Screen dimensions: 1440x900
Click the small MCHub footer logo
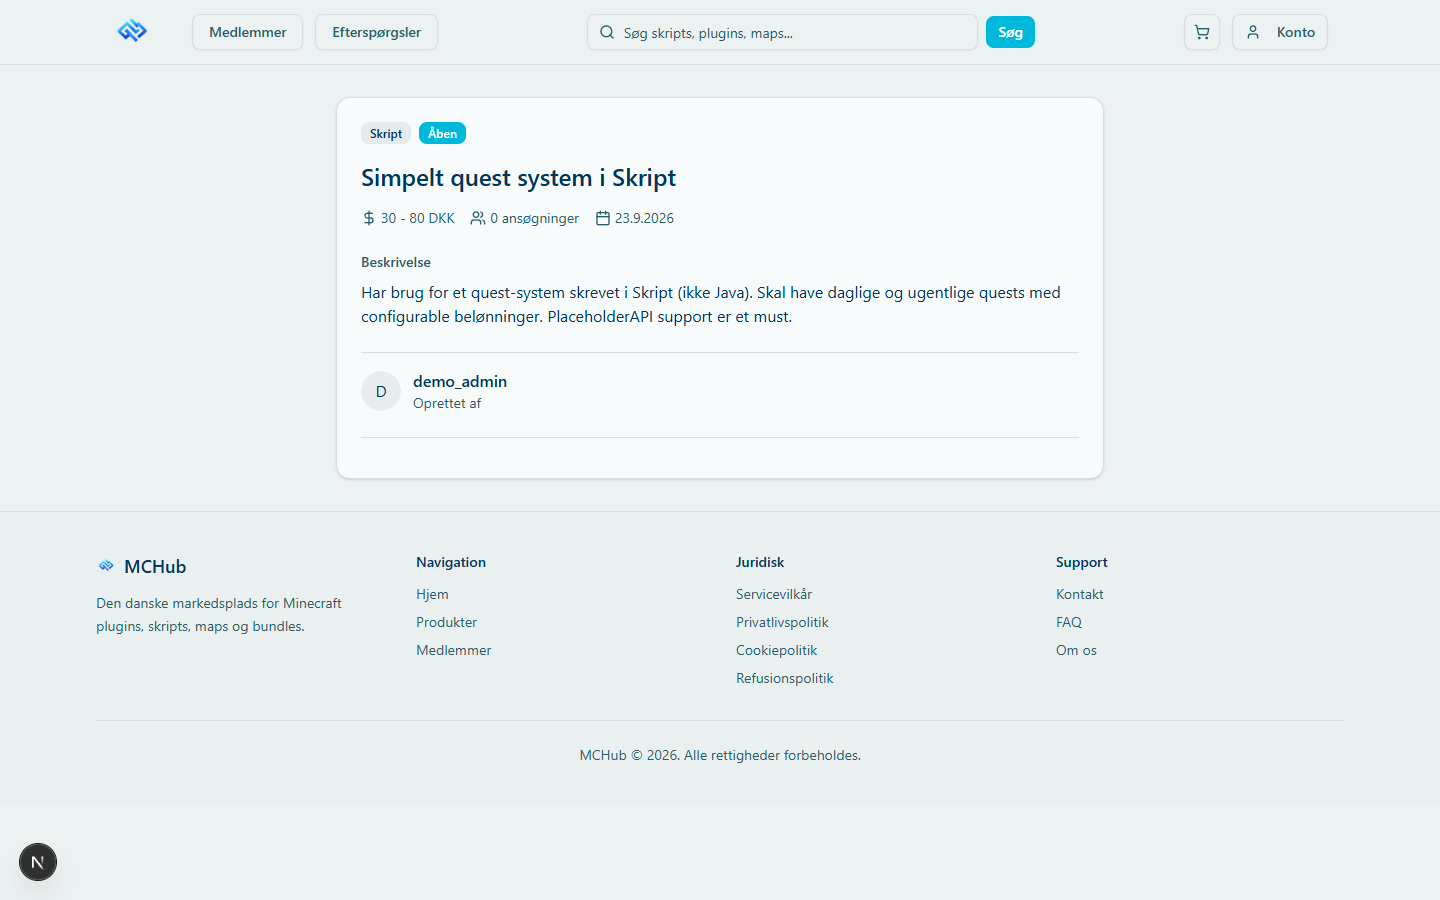click(x=106, y=566)
